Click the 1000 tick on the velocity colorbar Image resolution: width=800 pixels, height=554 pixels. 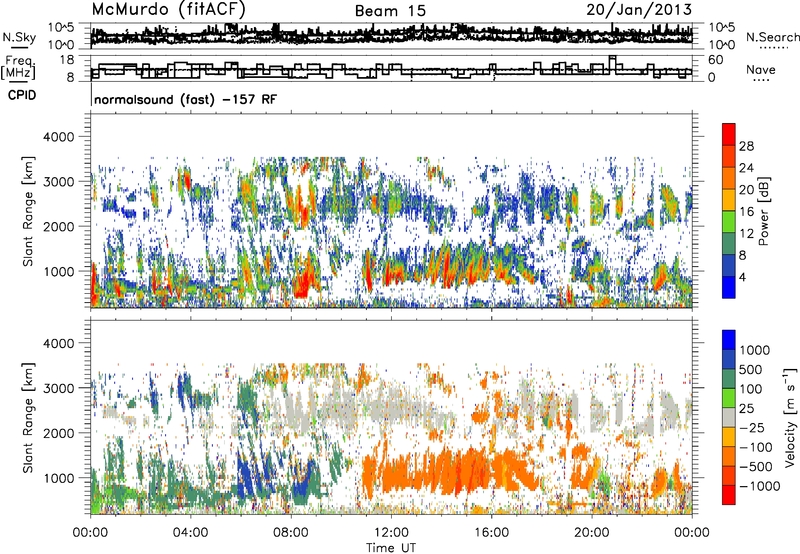[x=754, y=350]
